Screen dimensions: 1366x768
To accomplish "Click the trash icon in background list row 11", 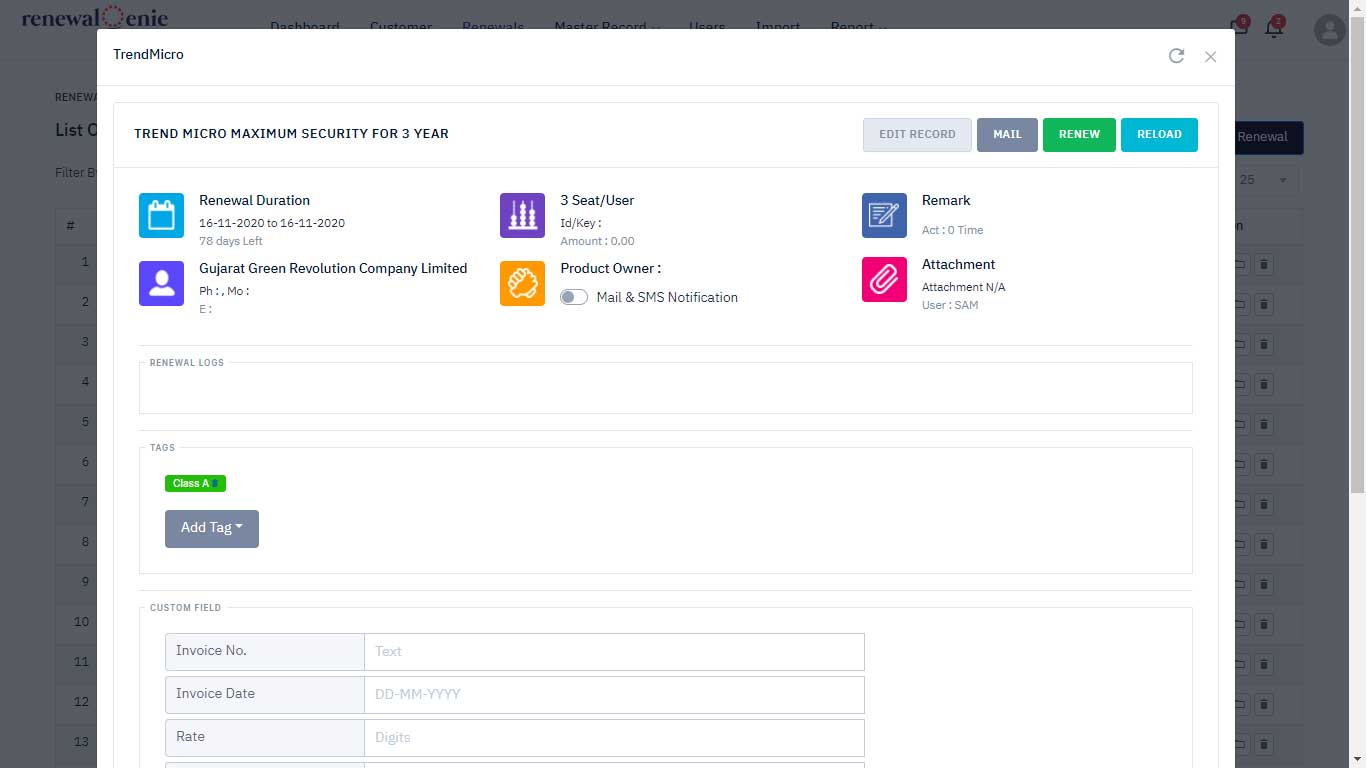I will pyautogui.click(x=1264, y=665).
